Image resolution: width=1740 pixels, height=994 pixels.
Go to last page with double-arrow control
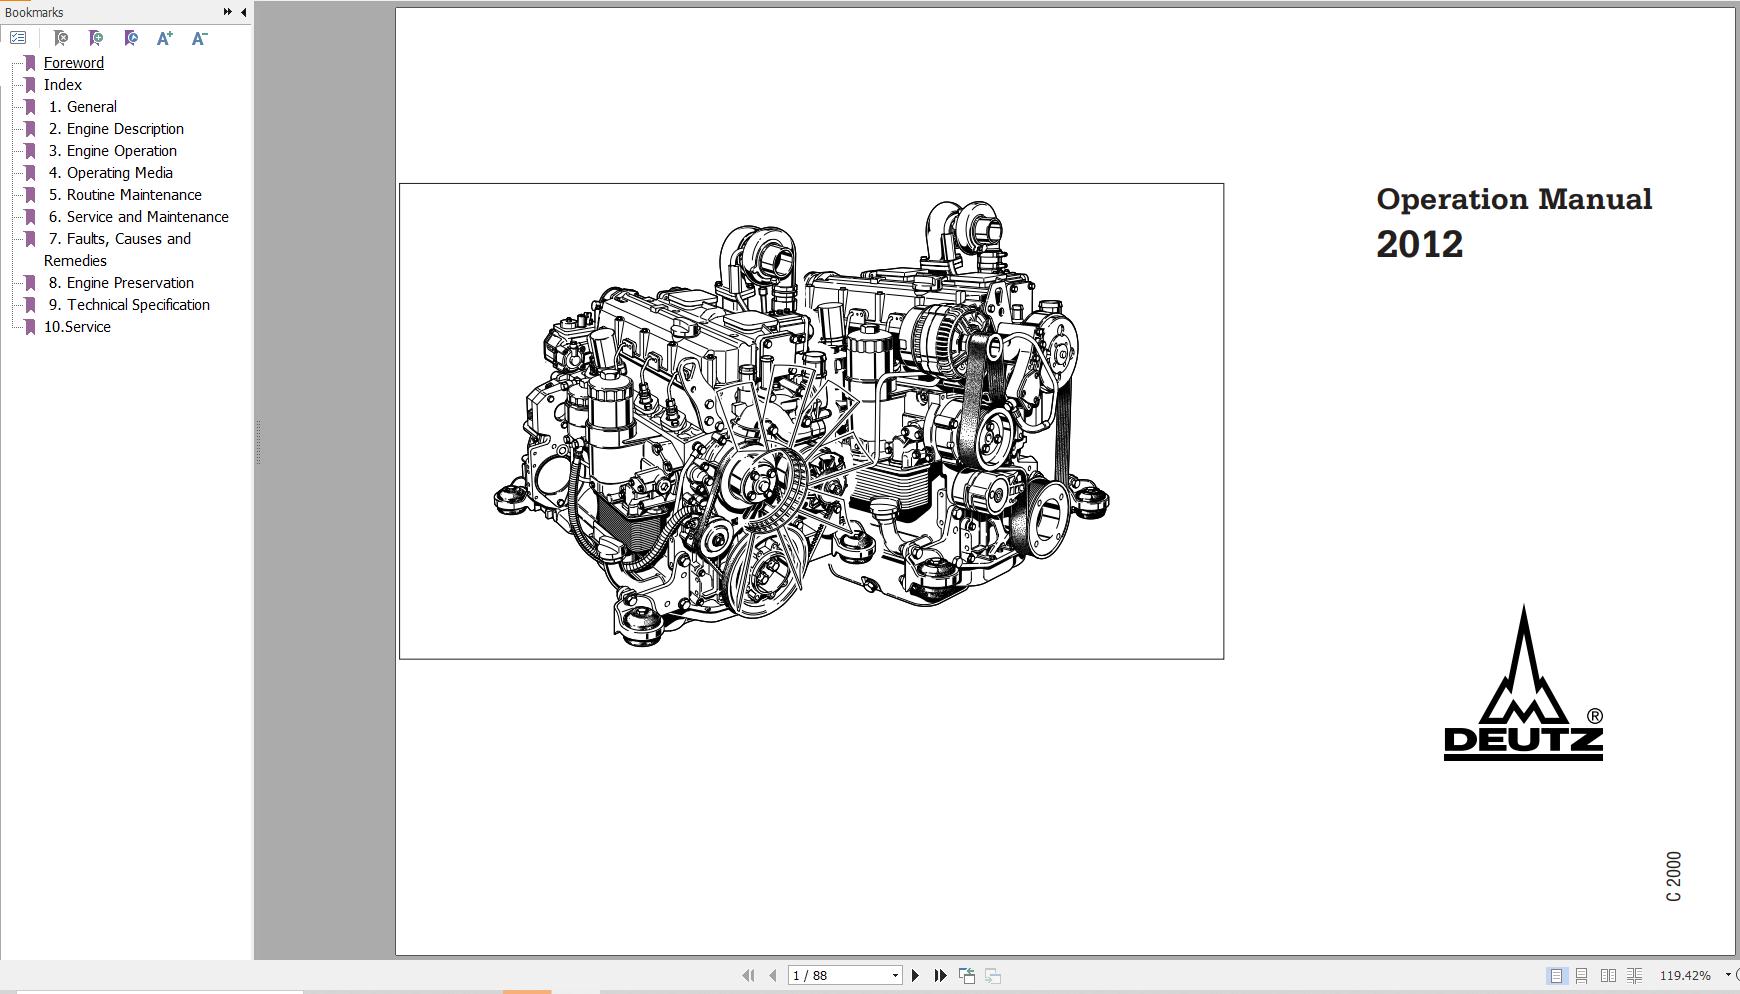tap(939, 975)
